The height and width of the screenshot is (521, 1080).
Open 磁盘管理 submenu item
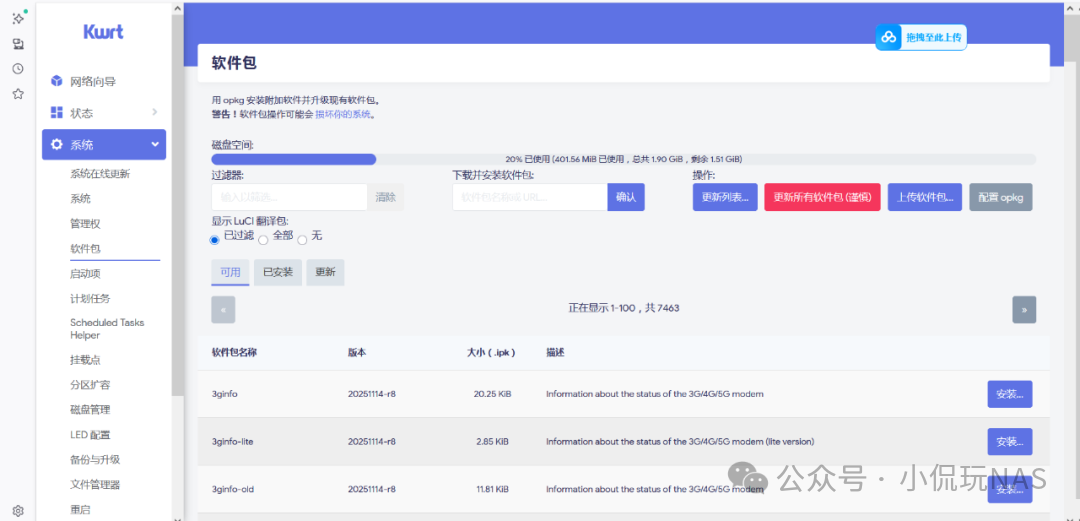click(90, 409)
